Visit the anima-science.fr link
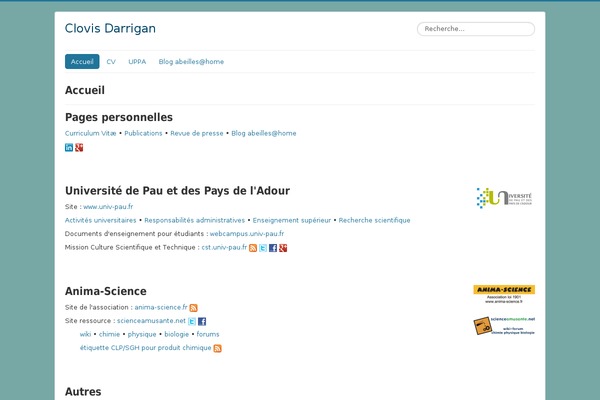This screenshot has height=400, width=600. point(161,307)
